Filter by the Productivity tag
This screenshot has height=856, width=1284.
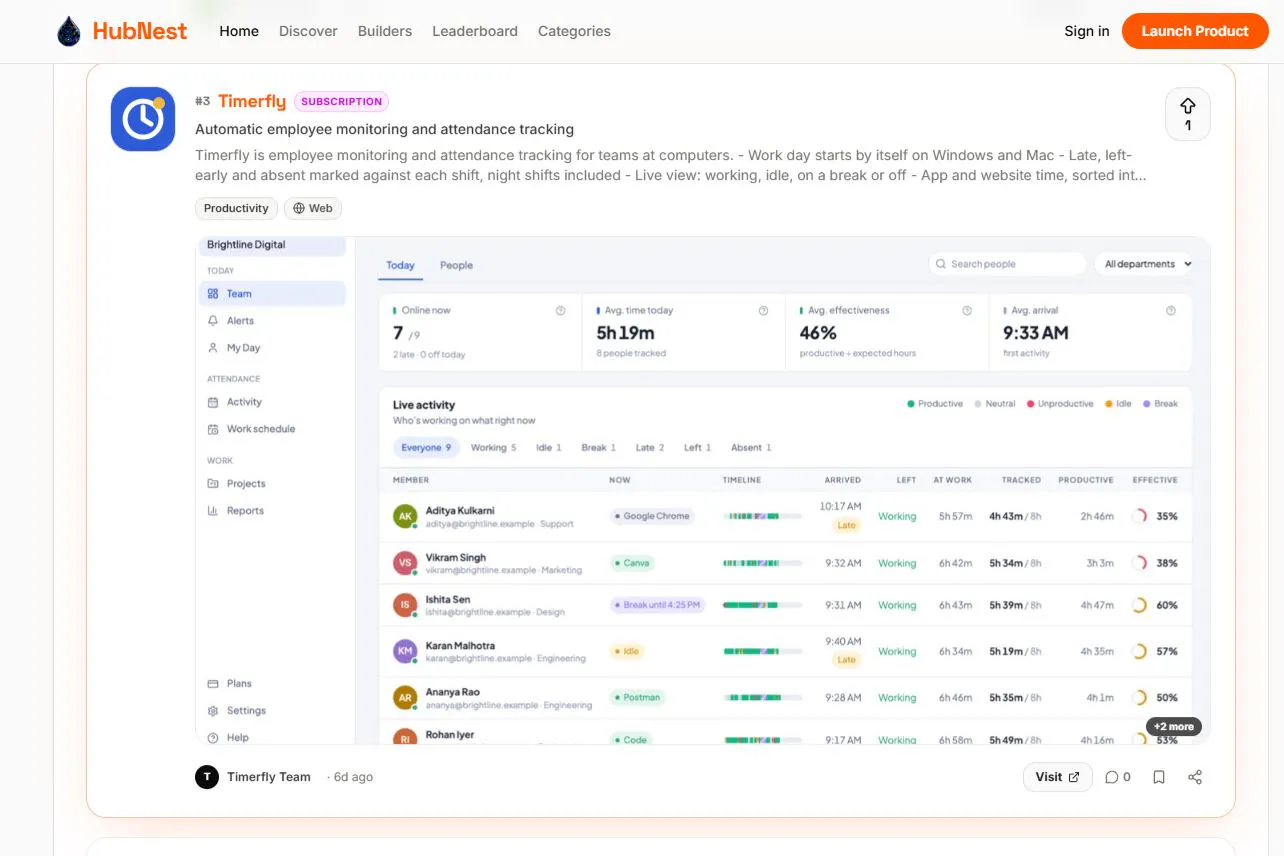point(236,208)
